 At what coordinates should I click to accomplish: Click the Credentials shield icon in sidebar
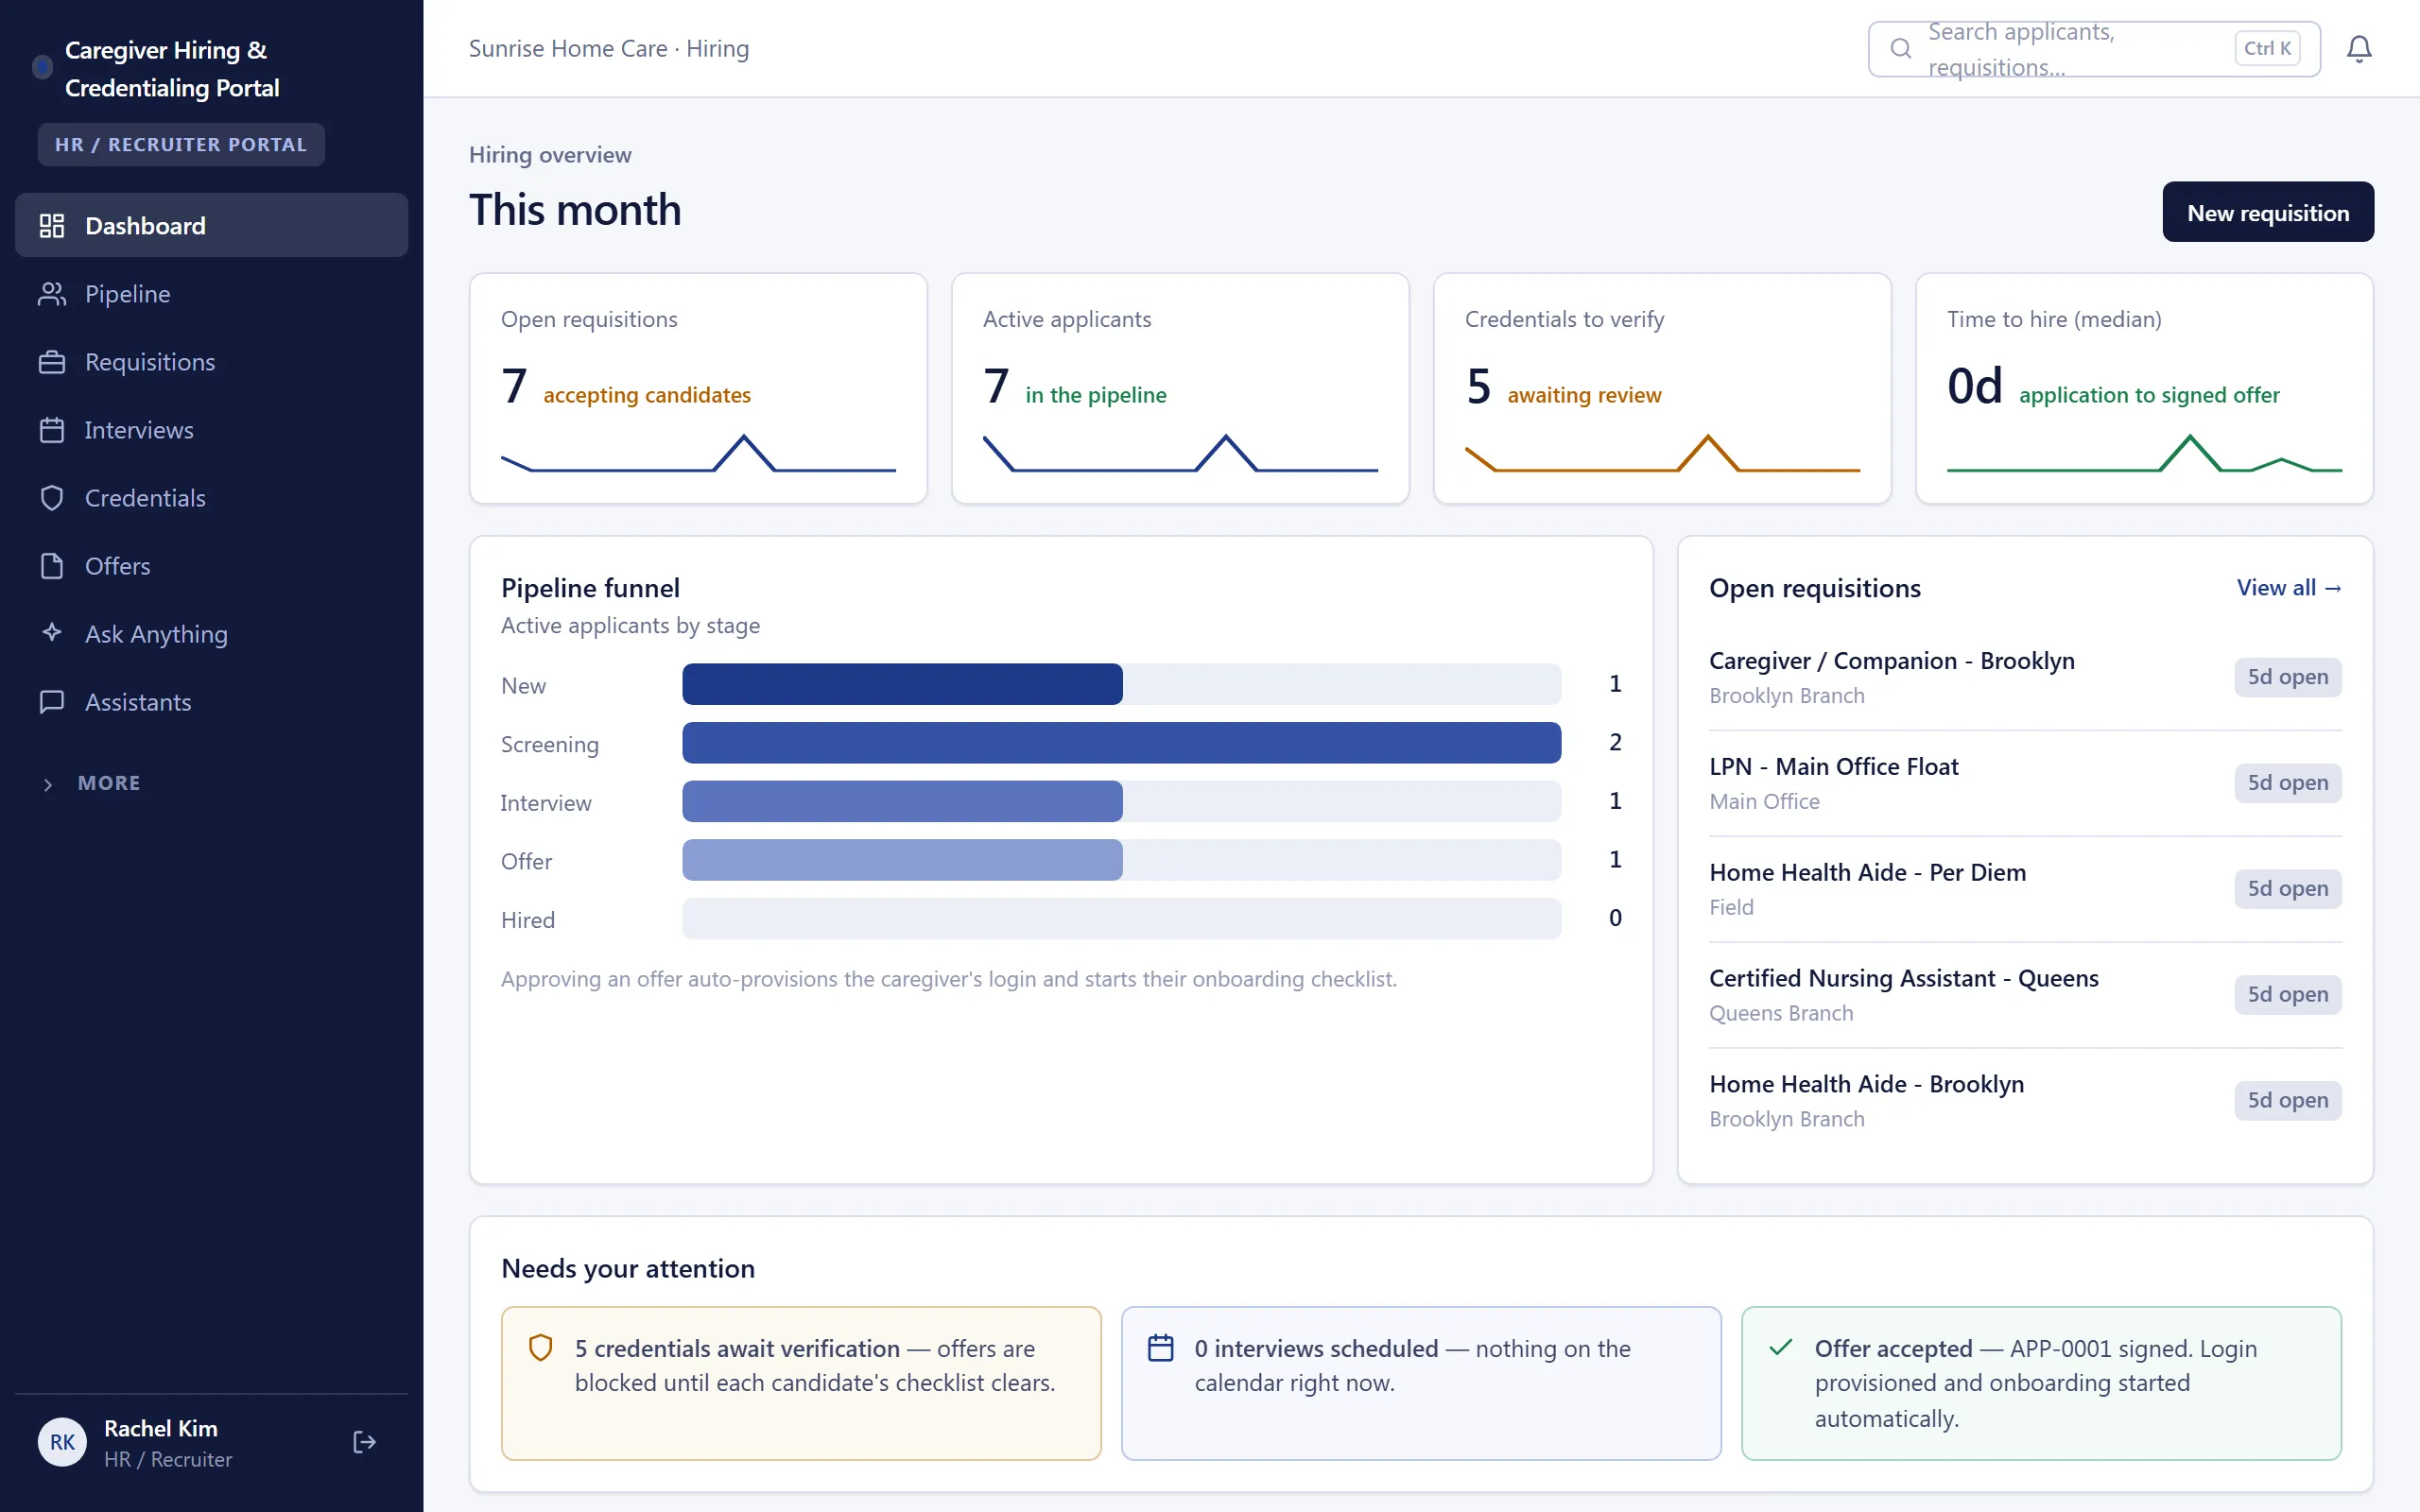[x=52, y=498]
